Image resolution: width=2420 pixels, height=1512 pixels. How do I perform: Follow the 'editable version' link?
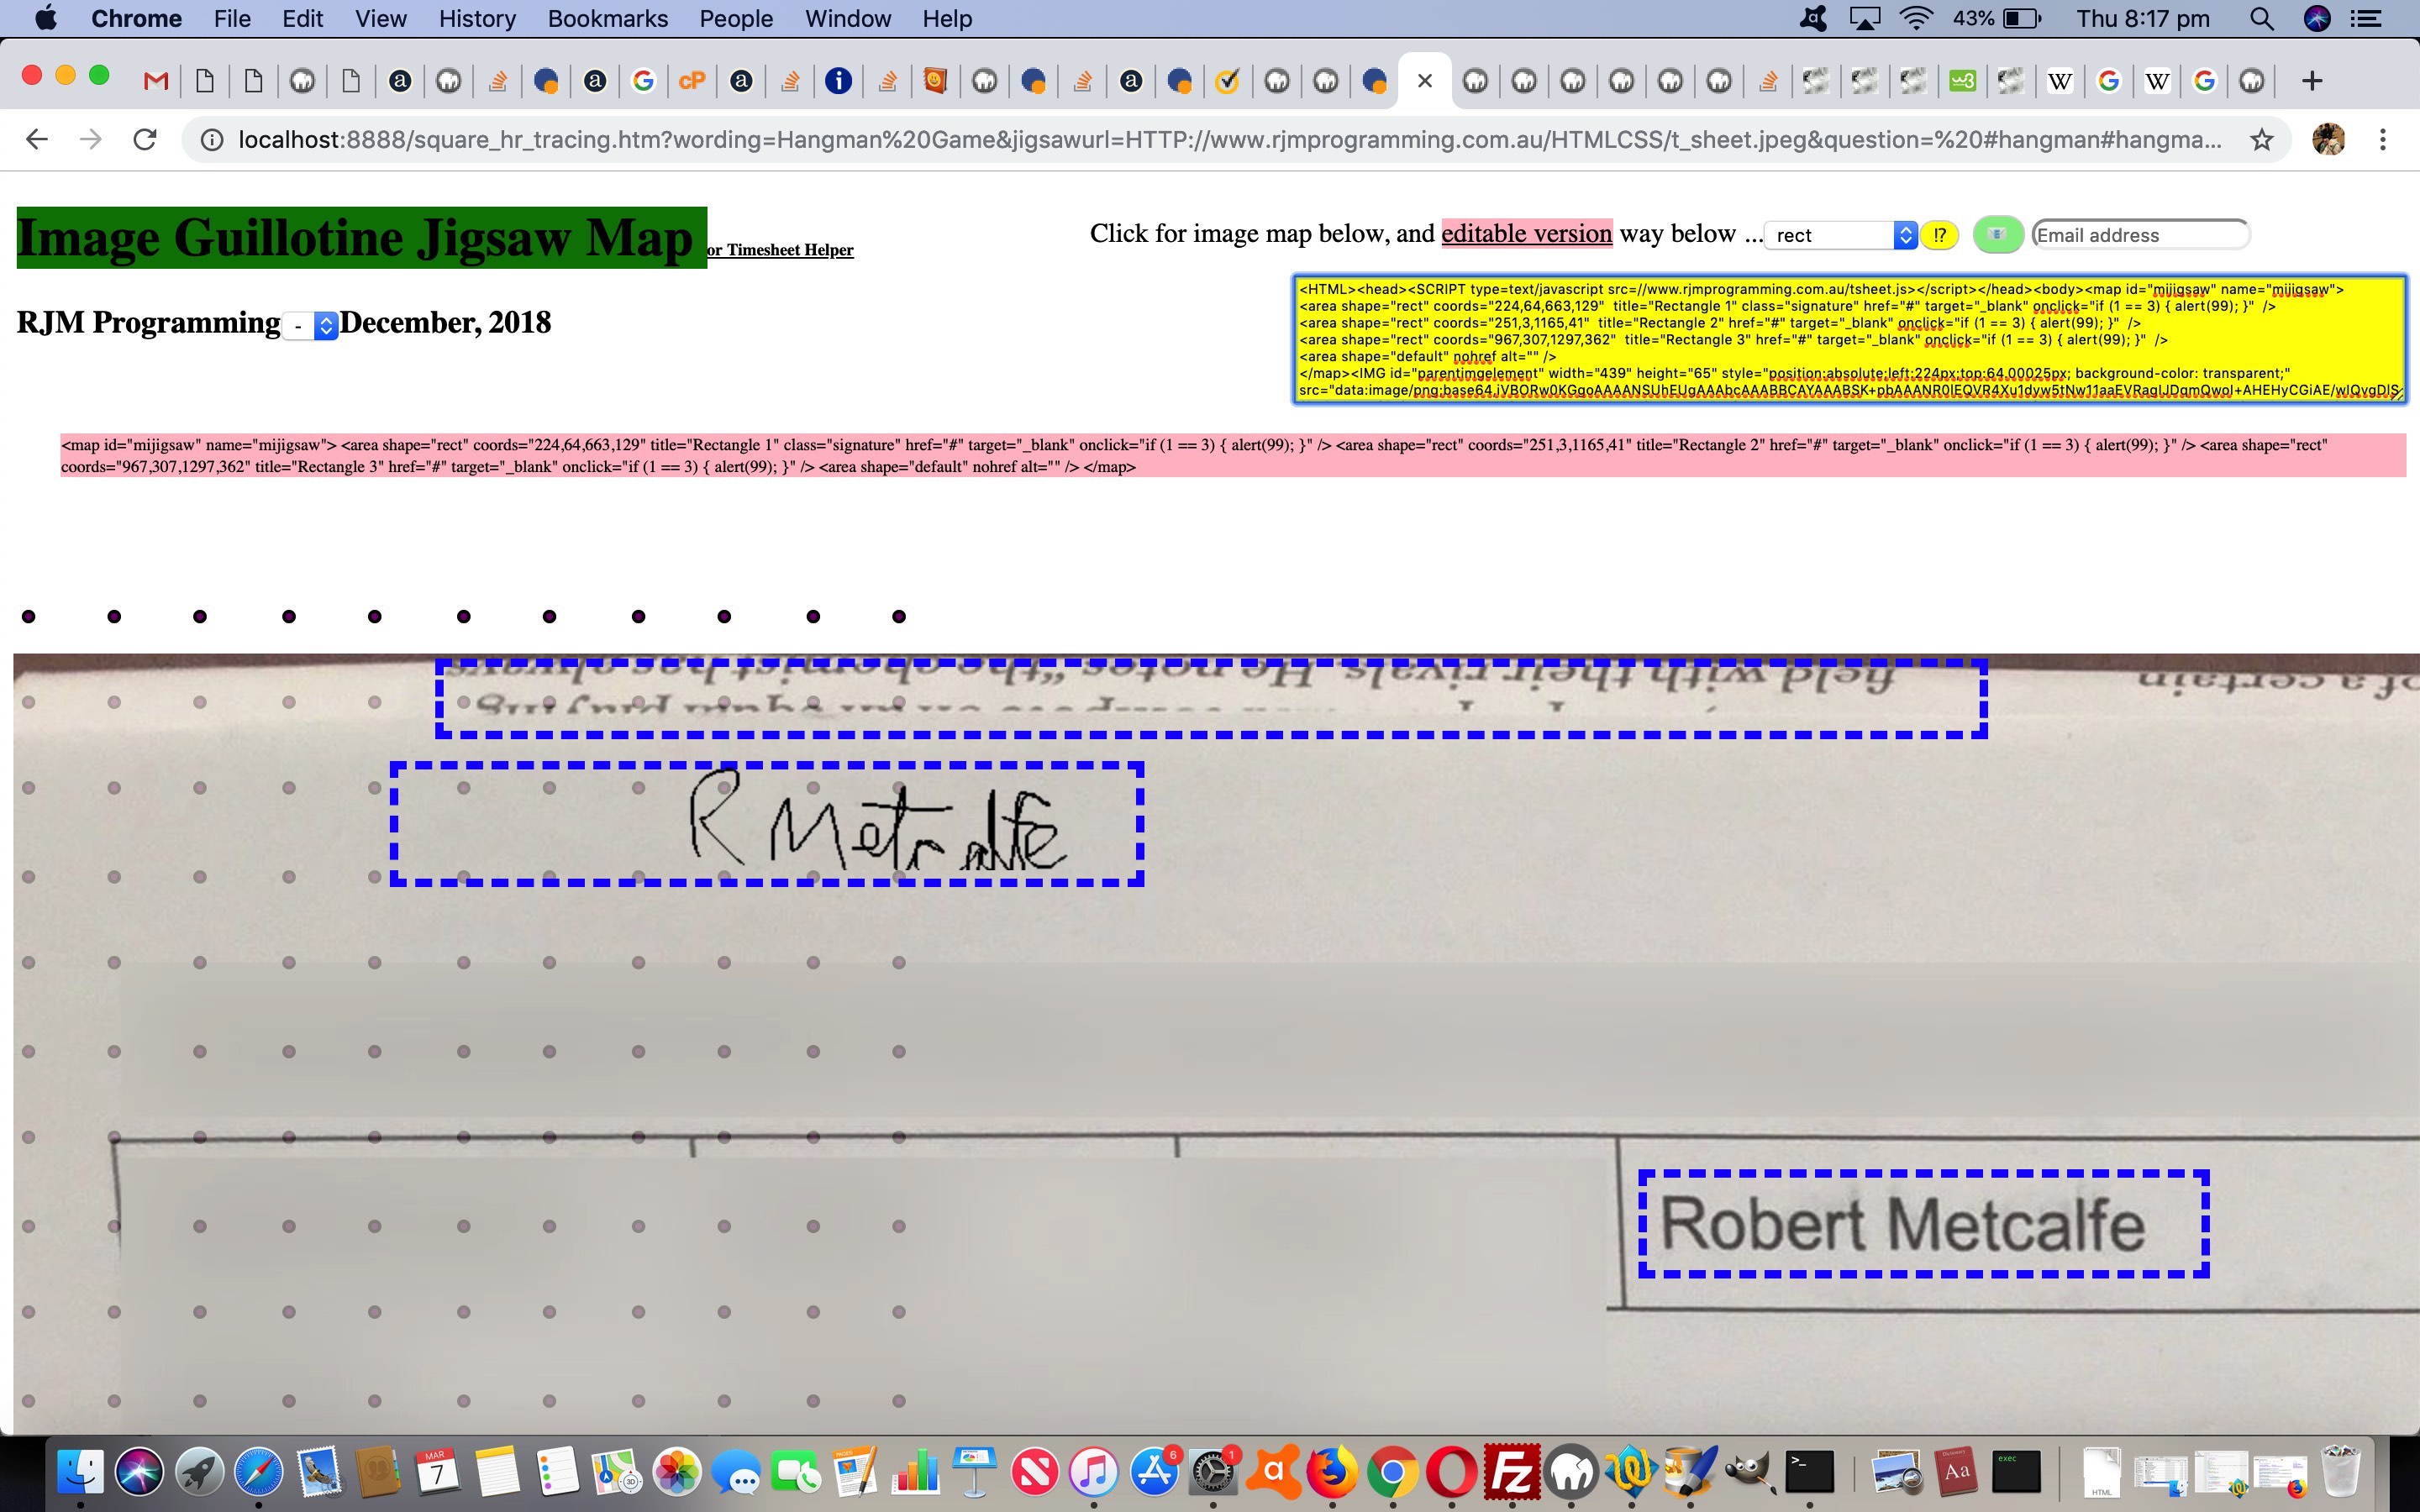(1526, 233)
